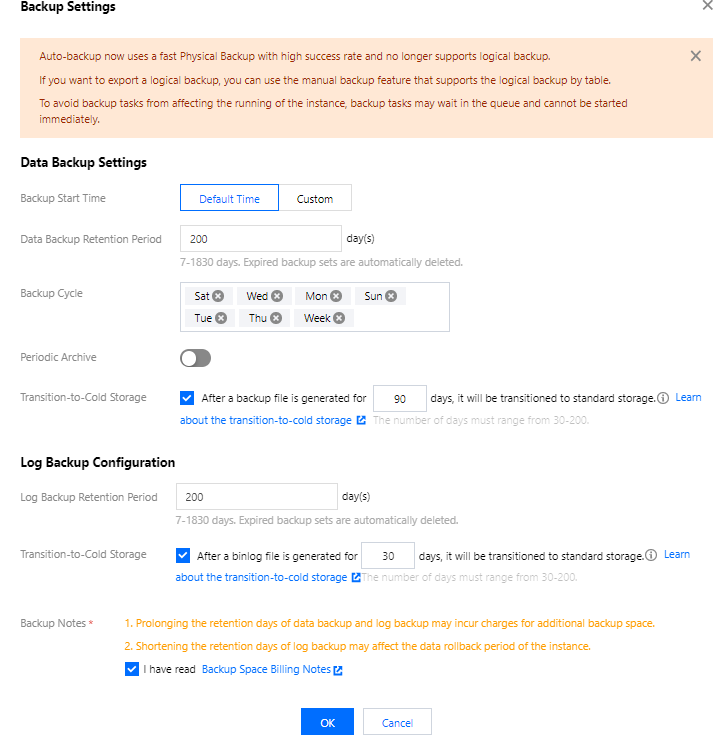Uncheck the "I have read" checkbox
Screen dimensions: 727x742
pos(132,669)
